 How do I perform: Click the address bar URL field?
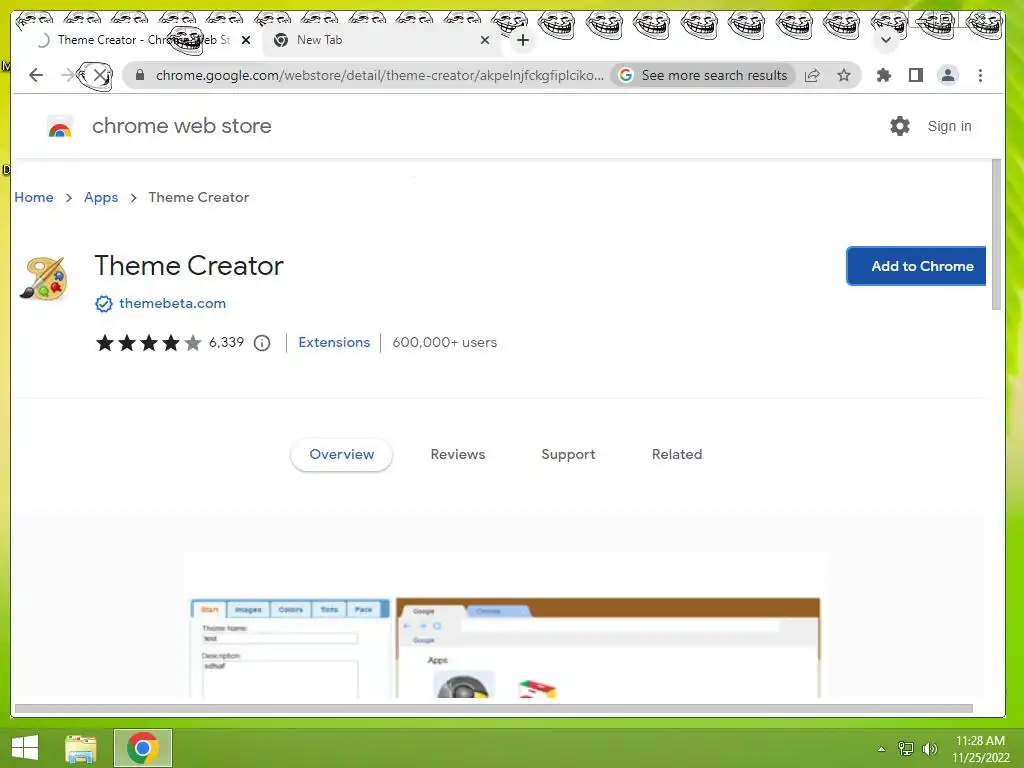tap(379, 75)
